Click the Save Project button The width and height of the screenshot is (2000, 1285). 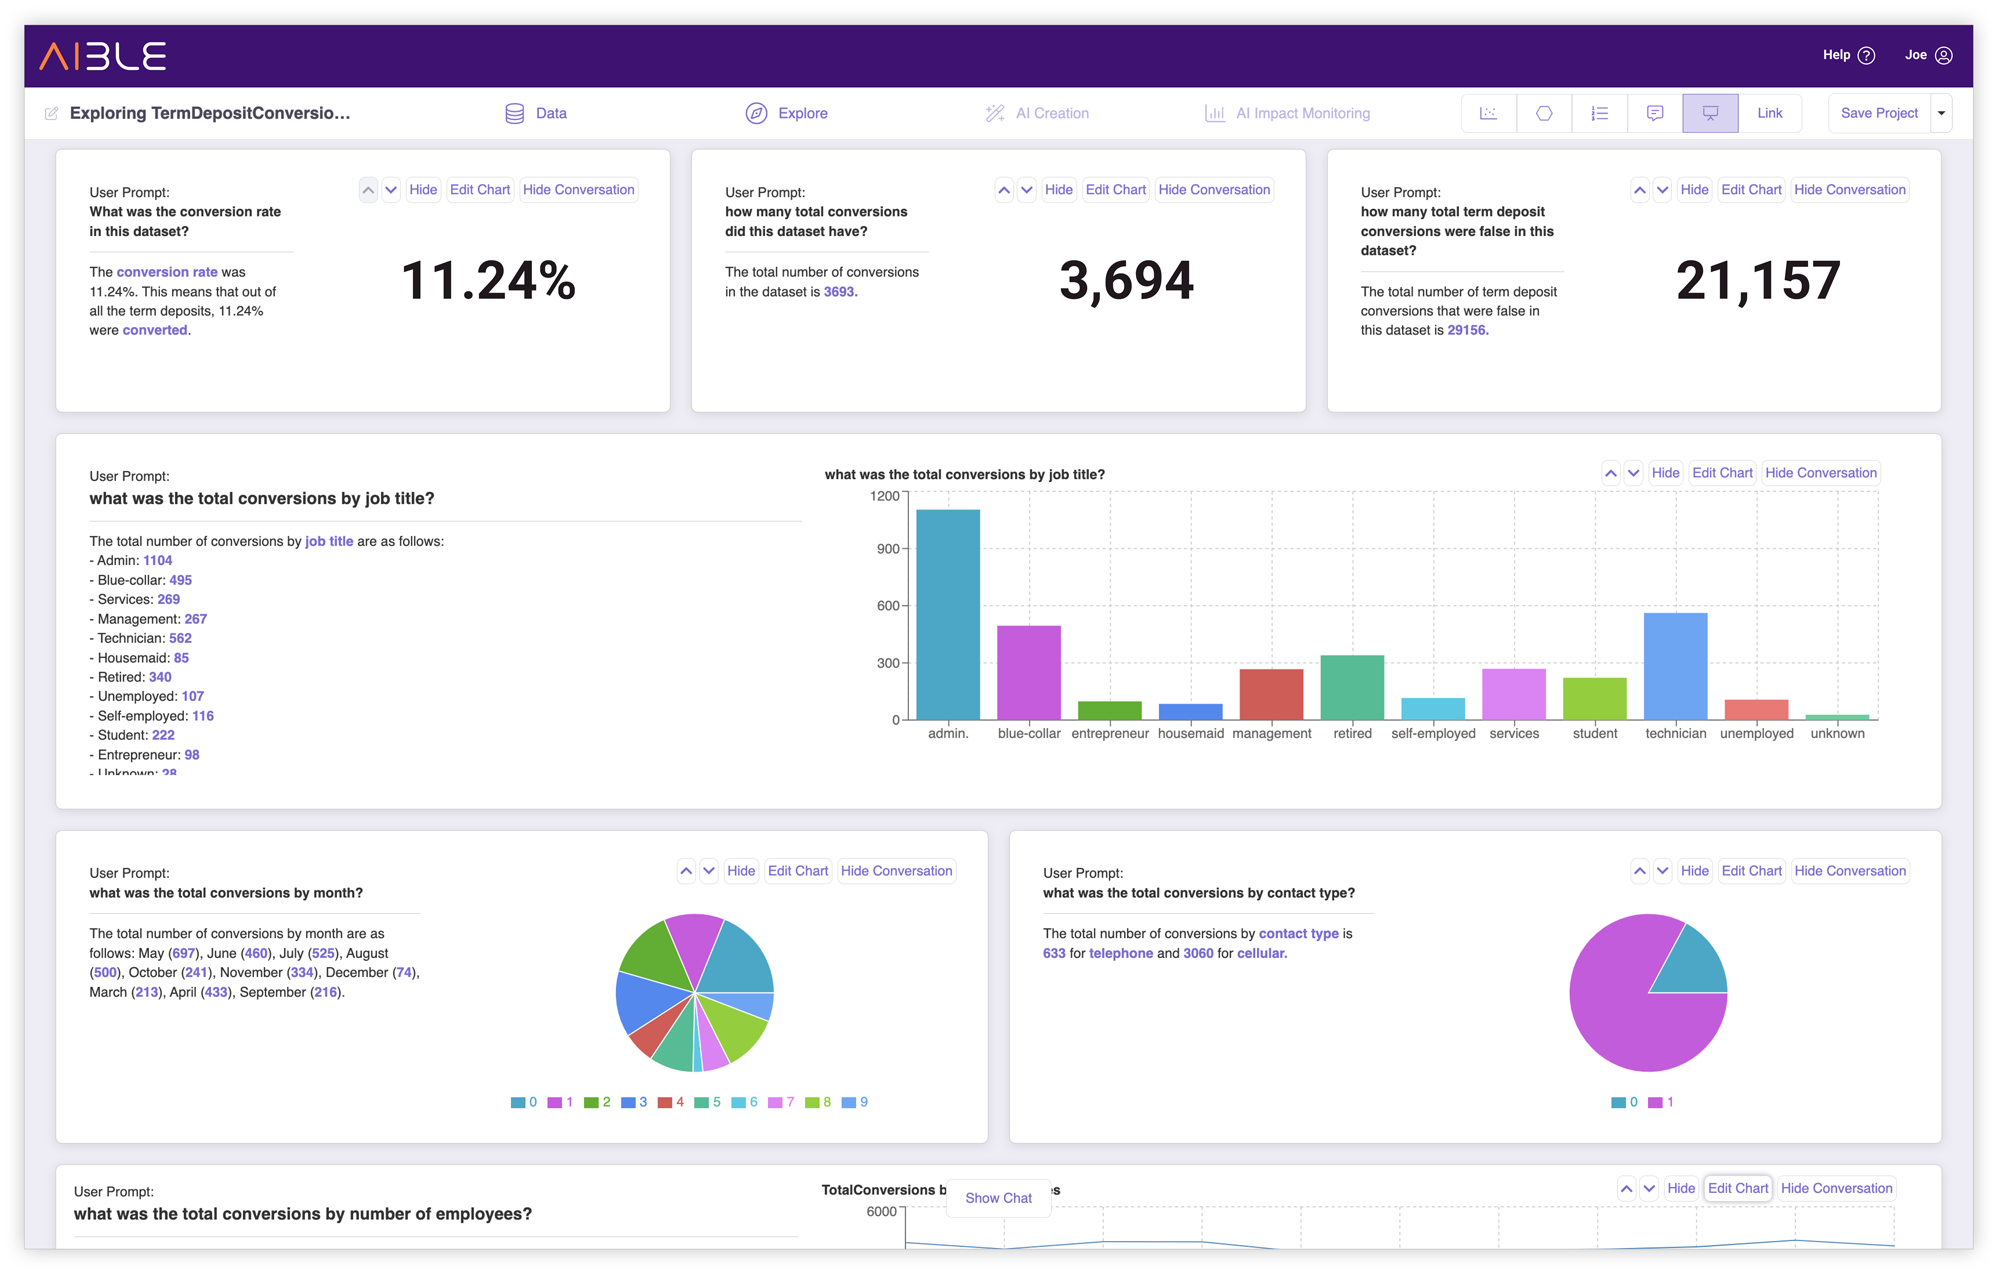[x=1880, y=113]
